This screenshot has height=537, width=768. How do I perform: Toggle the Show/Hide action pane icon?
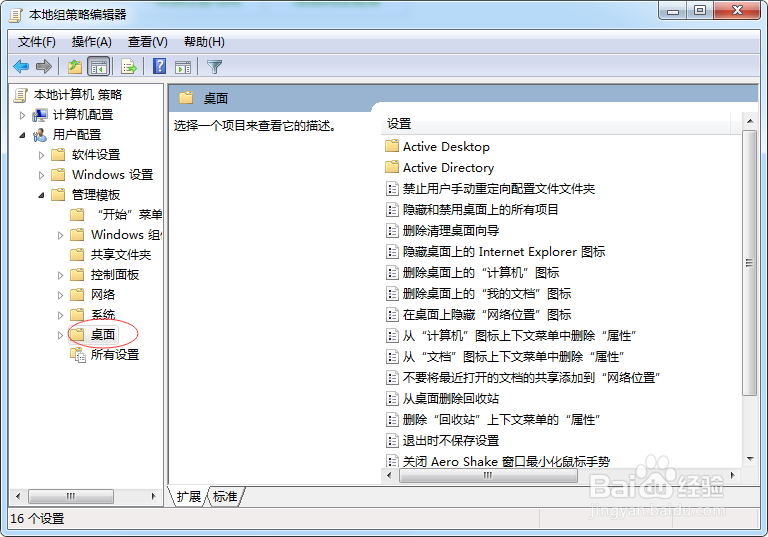[183, 66]
